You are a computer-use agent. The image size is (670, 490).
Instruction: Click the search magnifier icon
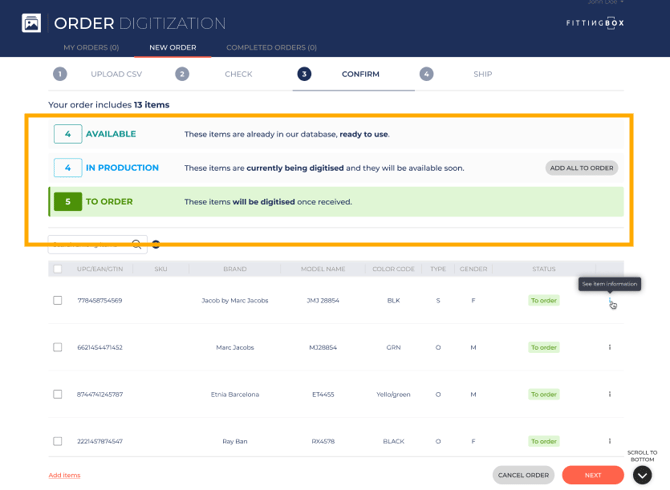point(137,244)
